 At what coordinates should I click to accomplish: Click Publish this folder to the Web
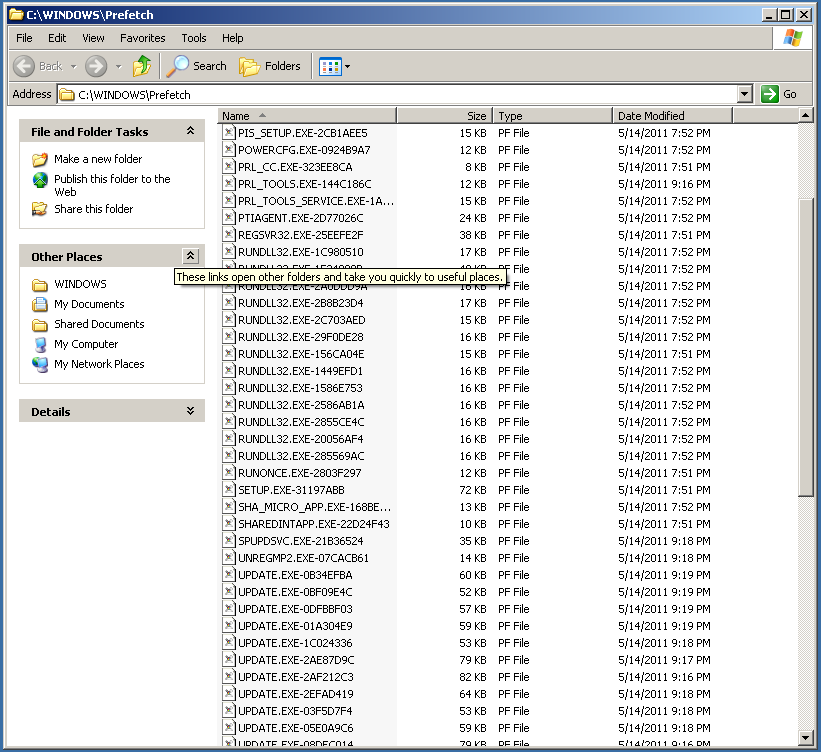(x=112, y=185)
